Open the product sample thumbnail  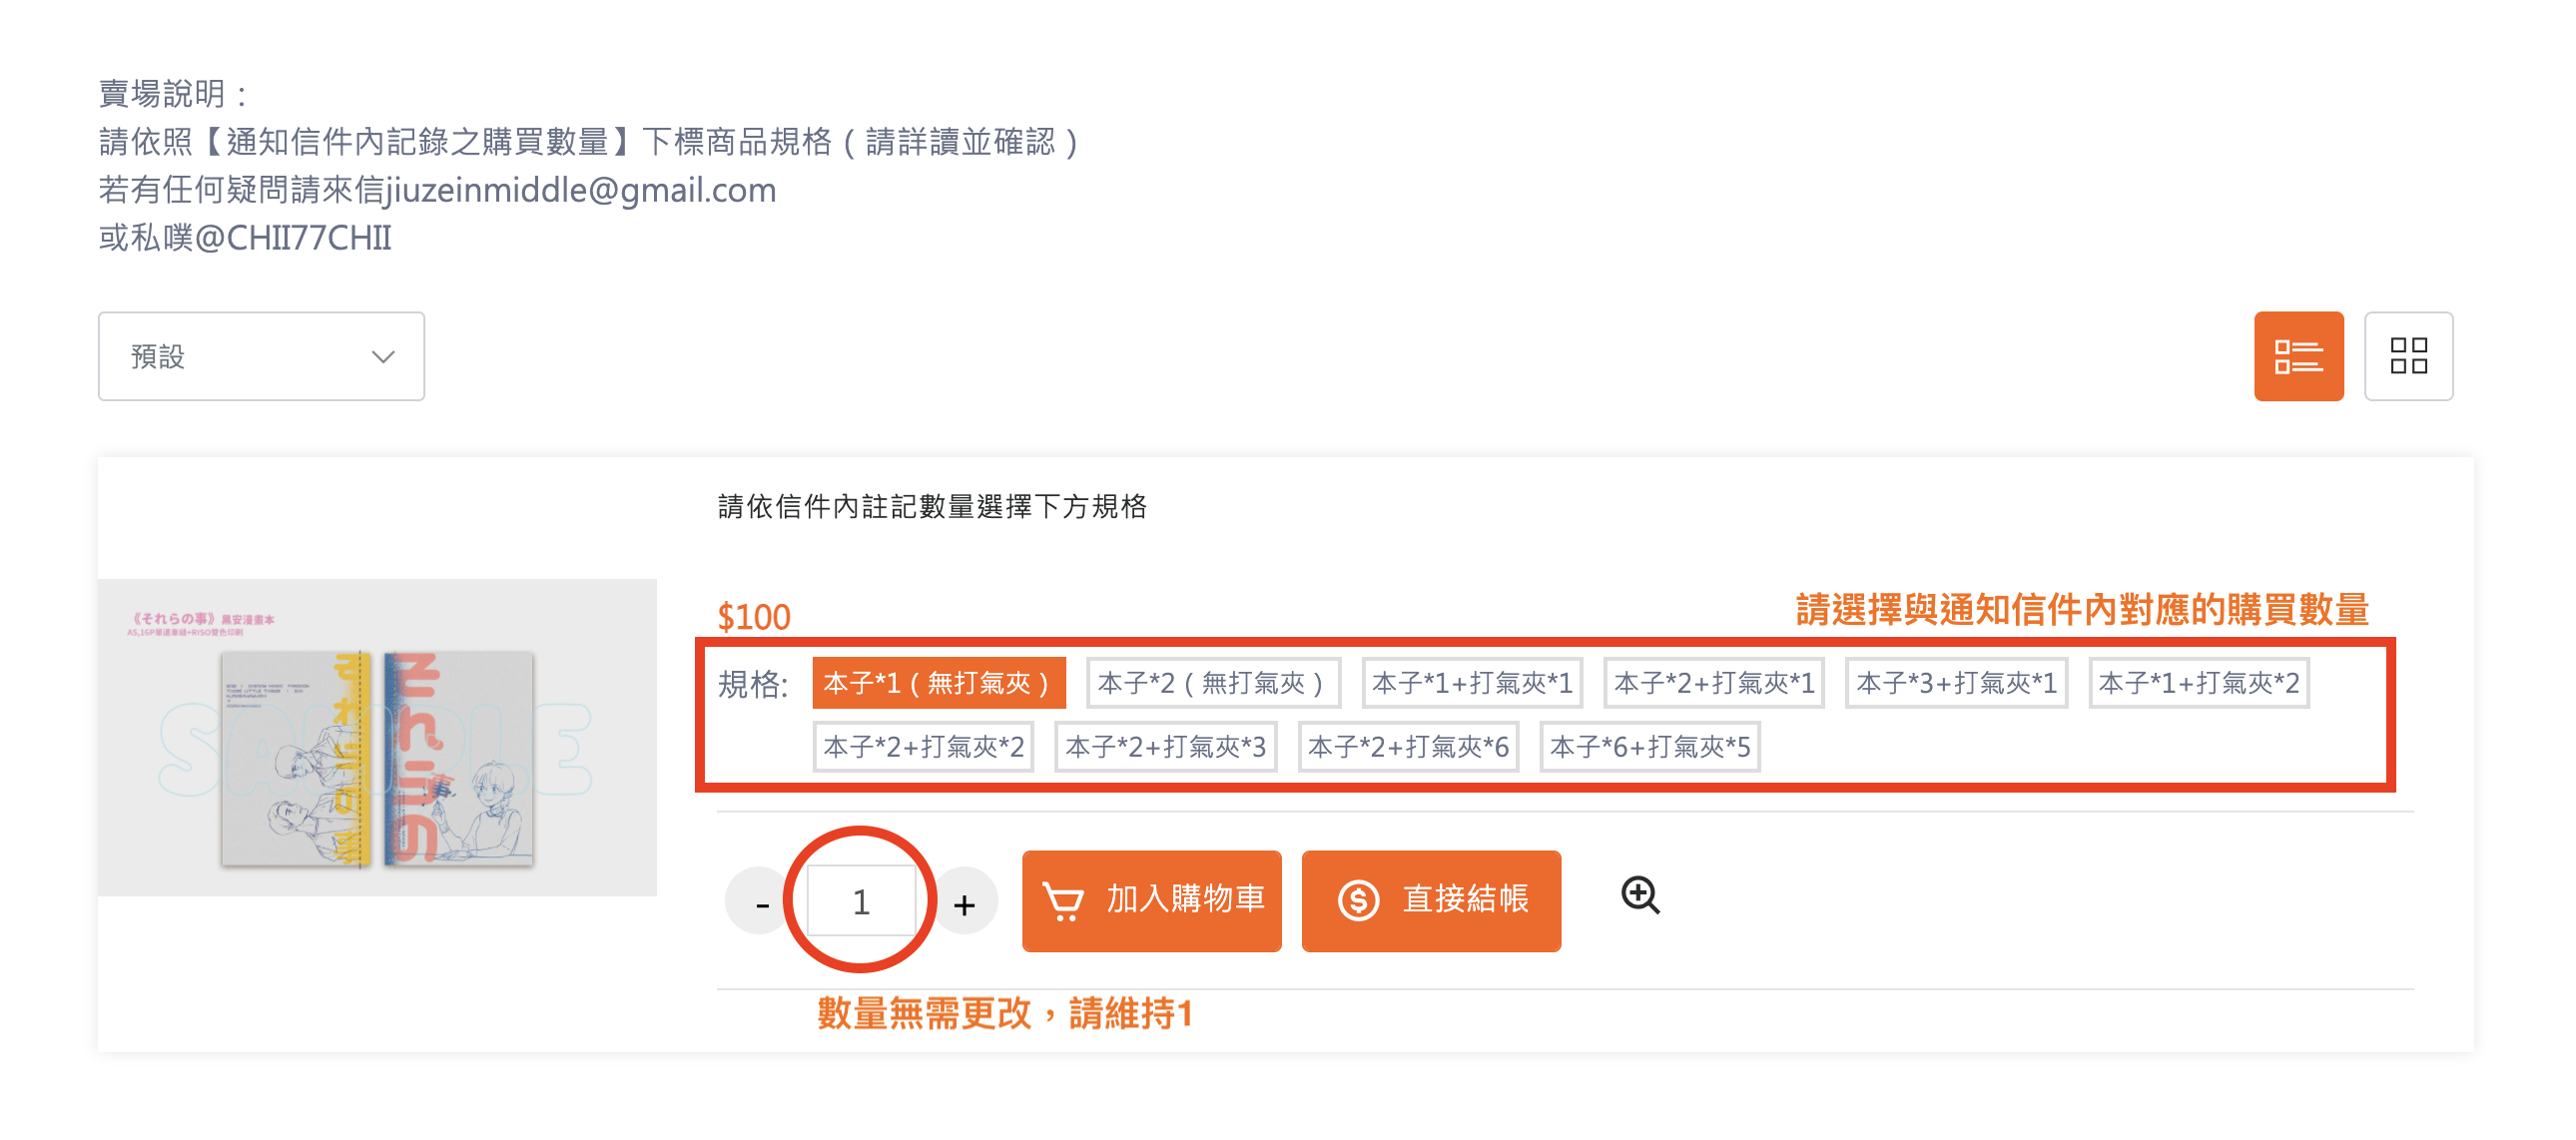pyautogui.click(x=377, y=737)
